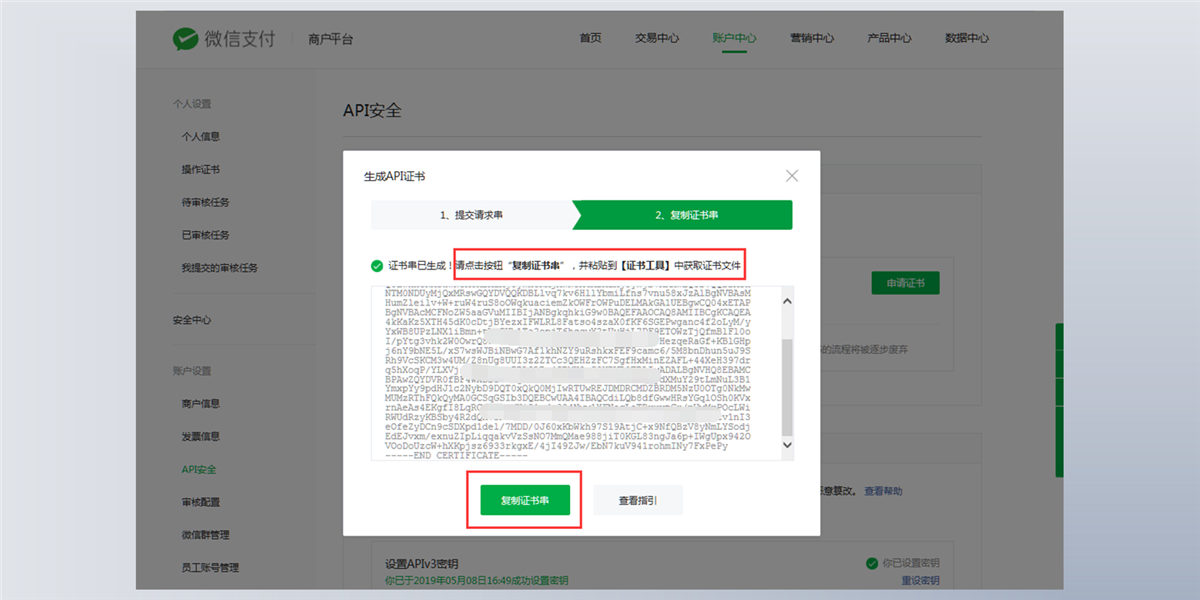
Task: Click the scroll-down arrow of the certificate box
Action: pyautogui.click(x=786, y=445)
